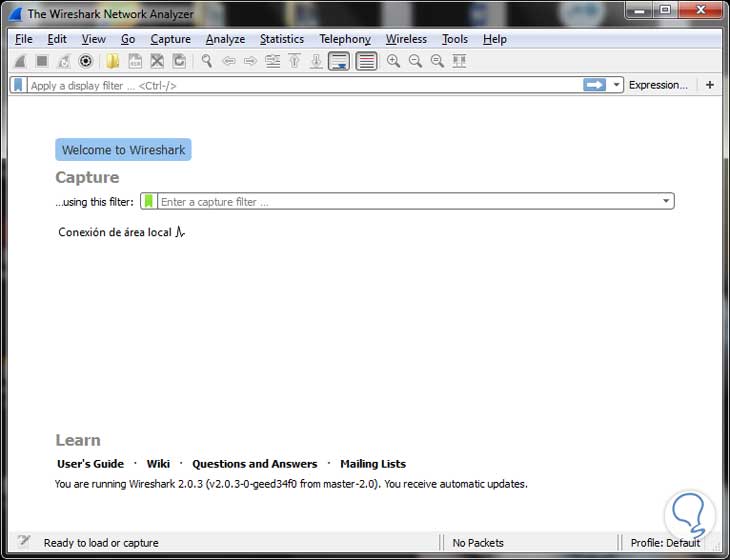The height and width of the screenshot is (560, 730).
Task: Open the View menu
Action: (x=94, y=39)
